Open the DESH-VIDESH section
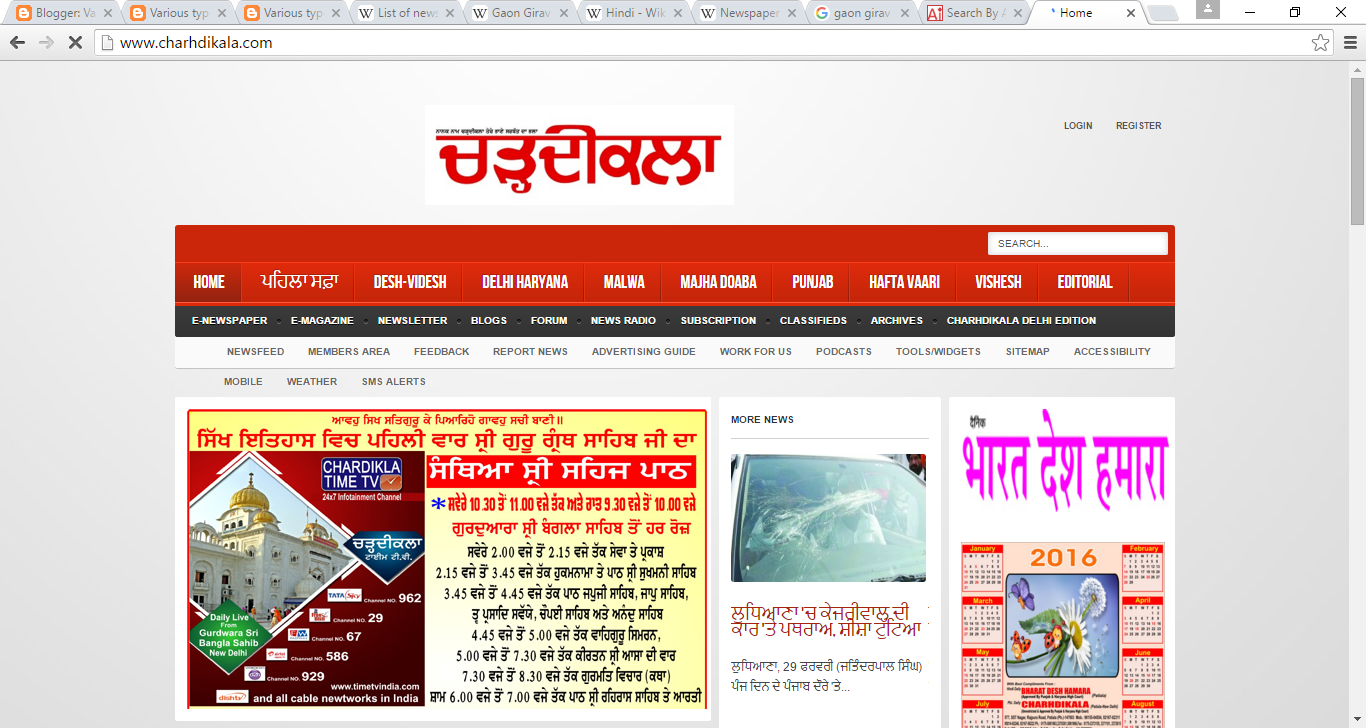Screen dimensions: 1366x728 pos(410,282)
